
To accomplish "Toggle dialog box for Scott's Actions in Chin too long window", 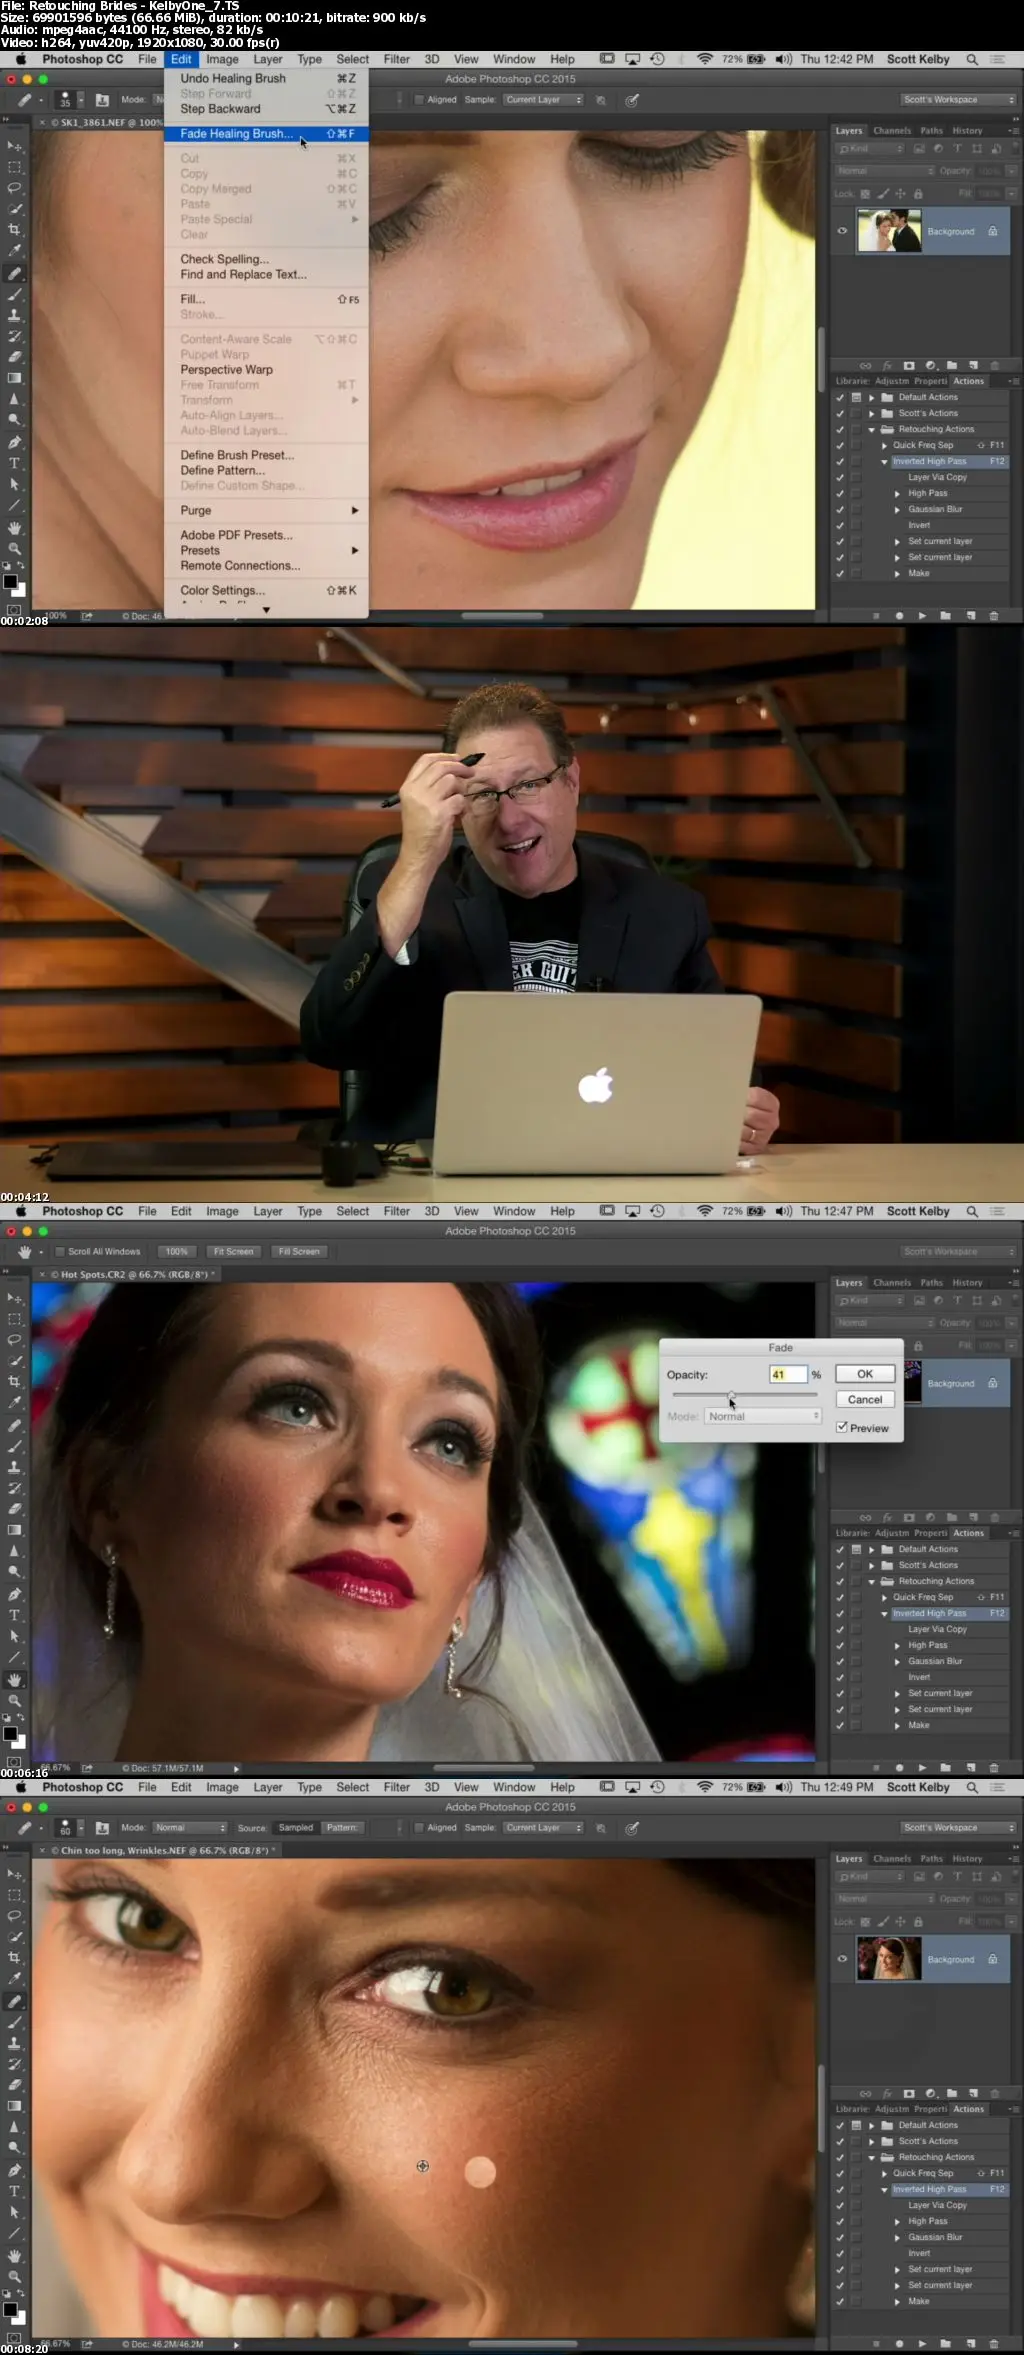I will (856, 2141).
